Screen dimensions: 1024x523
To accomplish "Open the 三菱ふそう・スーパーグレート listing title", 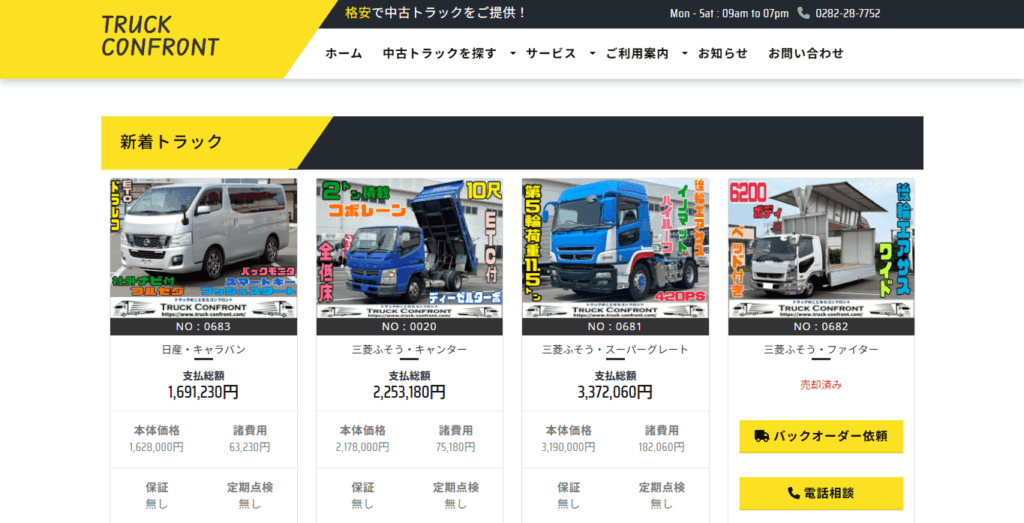I will [615, 349].
